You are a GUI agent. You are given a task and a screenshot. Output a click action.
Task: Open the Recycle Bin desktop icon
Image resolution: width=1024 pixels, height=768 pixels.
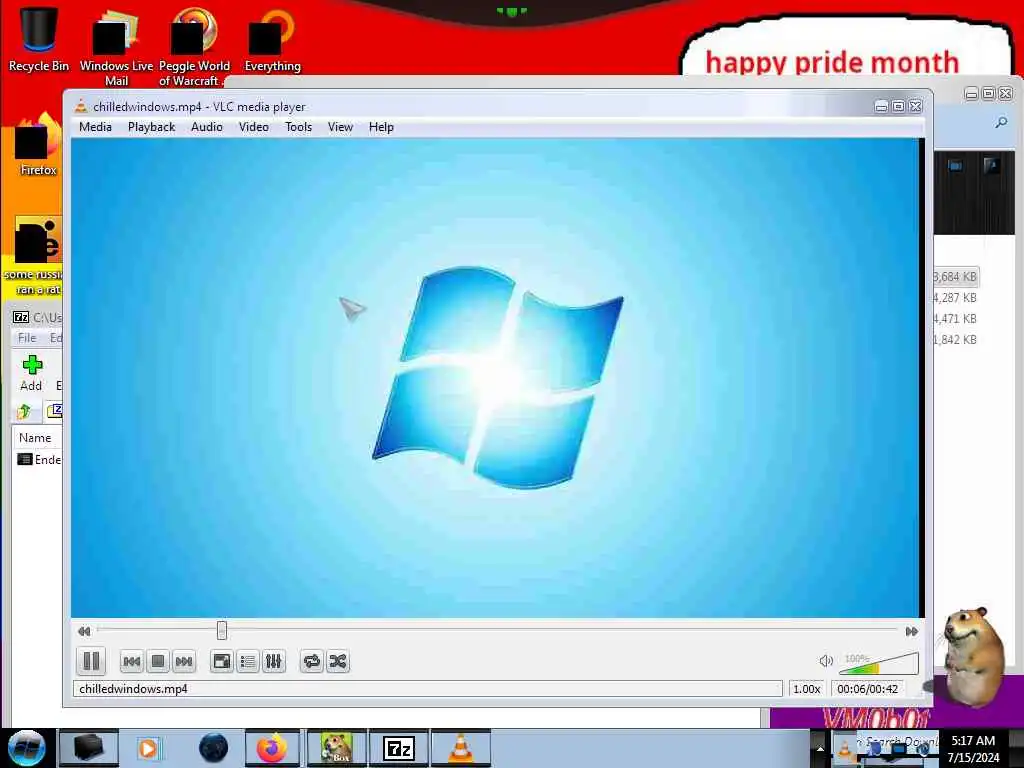(x=39, y=39)
